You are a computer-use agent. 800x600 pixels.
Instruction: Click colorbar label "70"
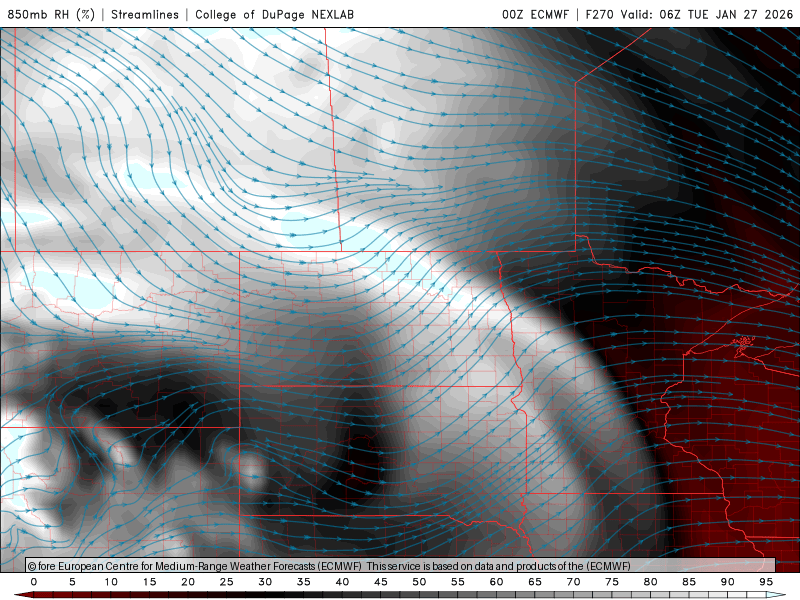573,582
